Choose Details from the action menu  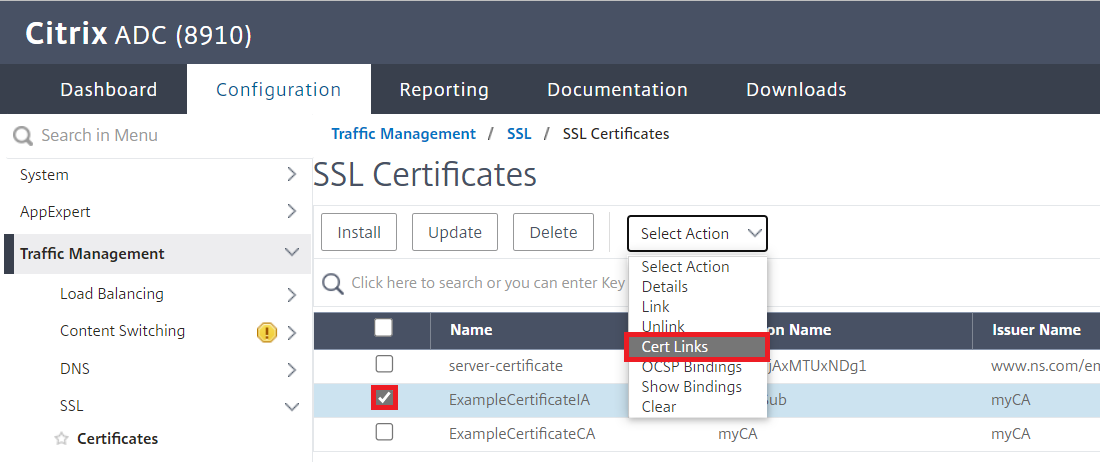pos(697,287)
